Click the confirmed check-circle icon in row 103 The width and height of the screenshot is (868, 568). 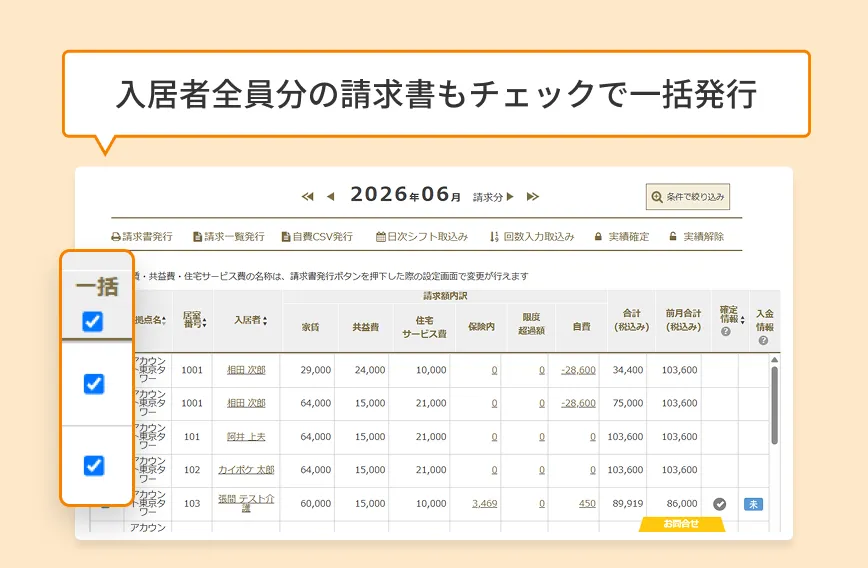(x=720, y=504)
